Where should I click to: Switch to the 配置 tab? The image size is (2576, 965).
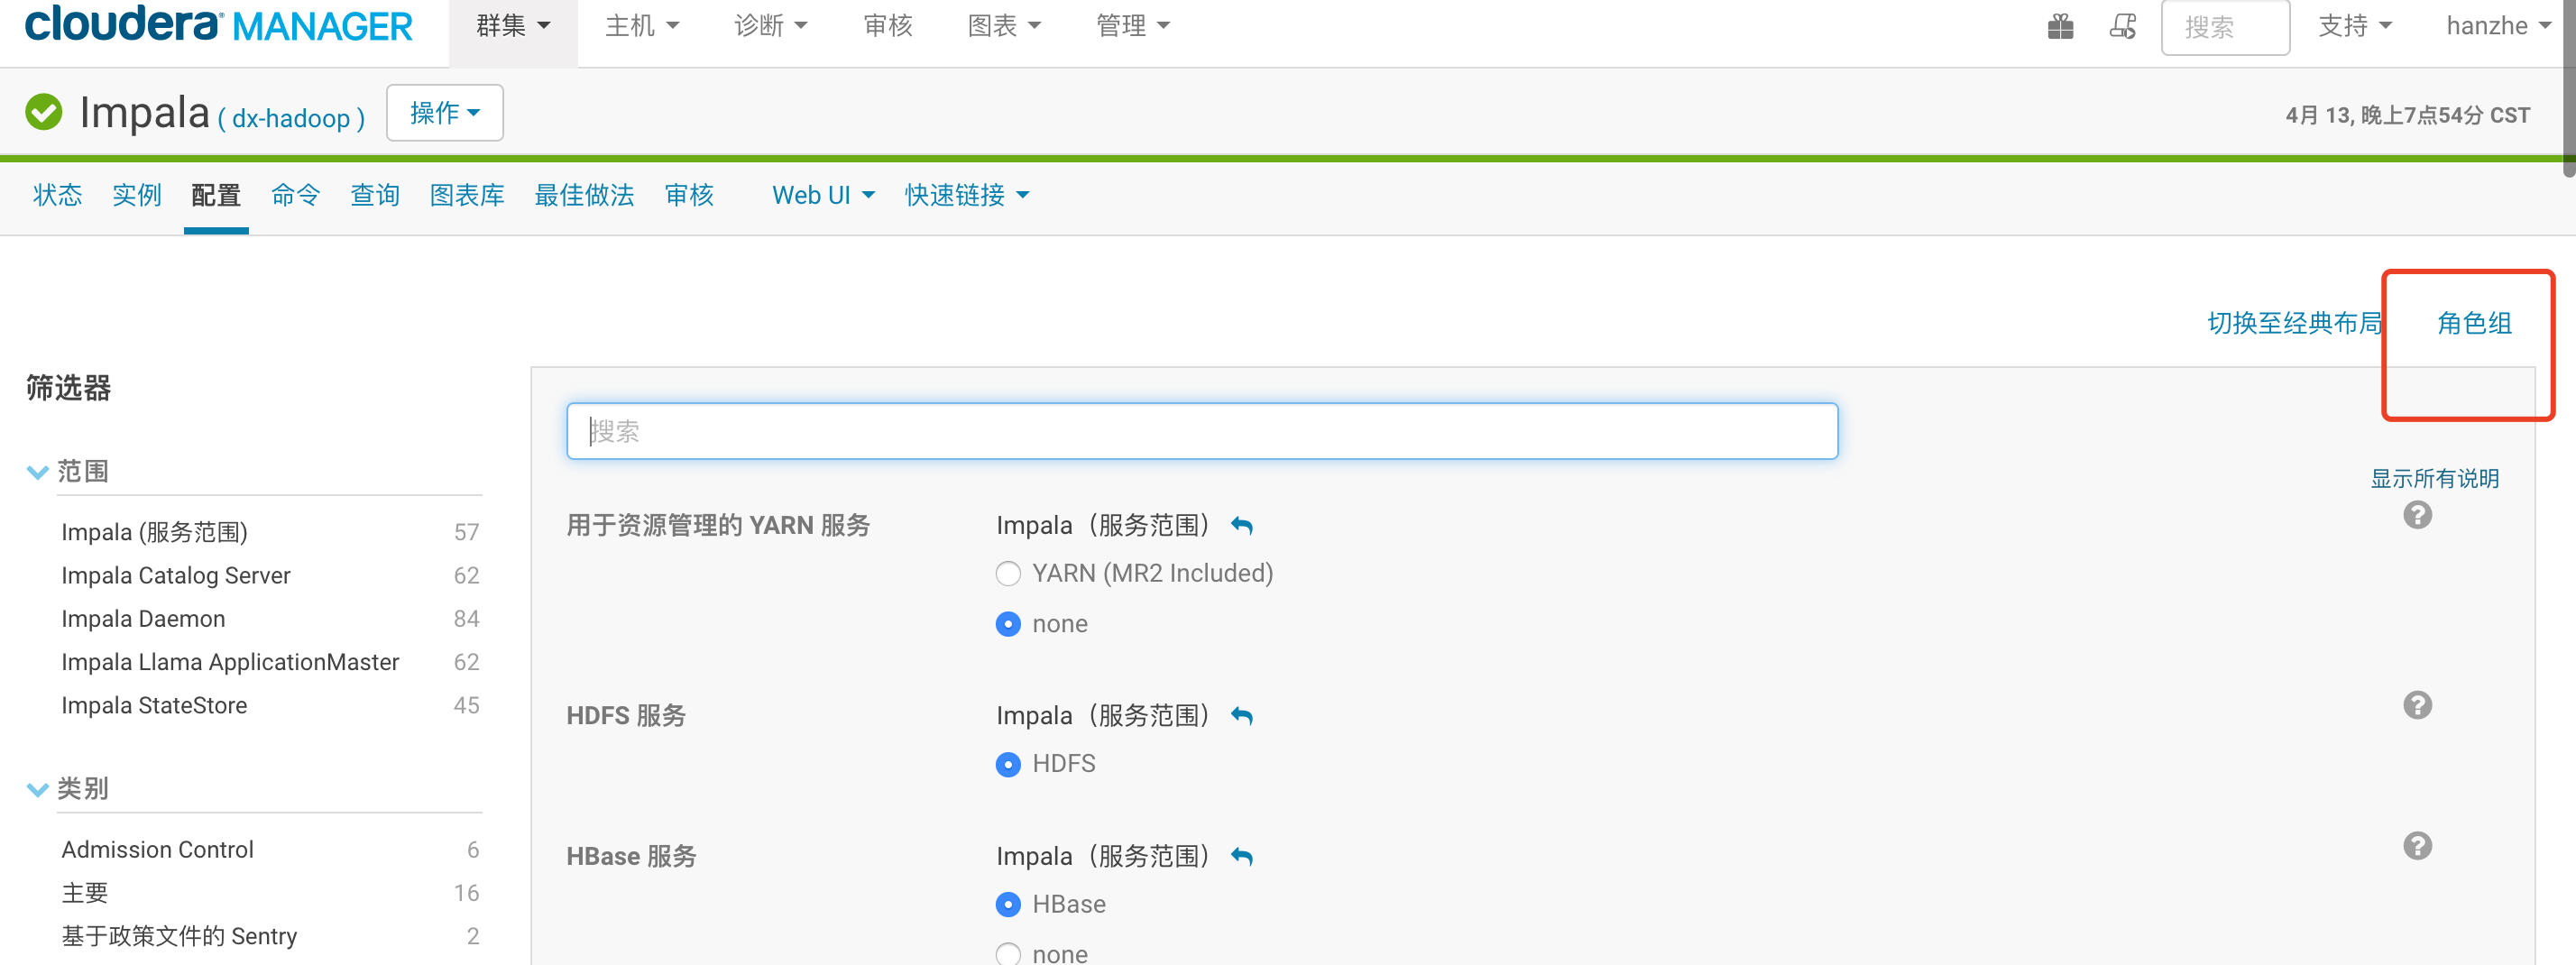coord(216,195)
